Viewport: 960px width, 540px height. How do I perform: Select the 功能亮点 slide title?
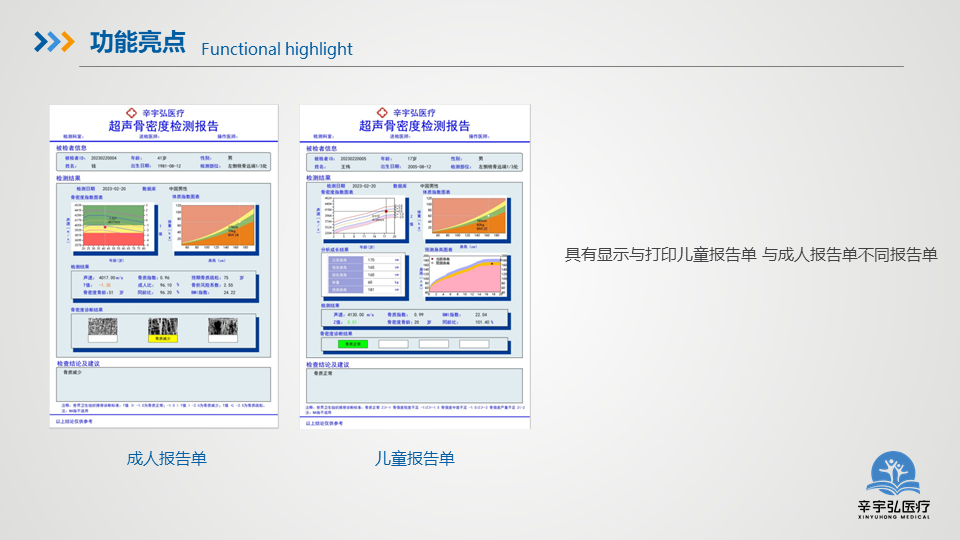coord(137,42)
